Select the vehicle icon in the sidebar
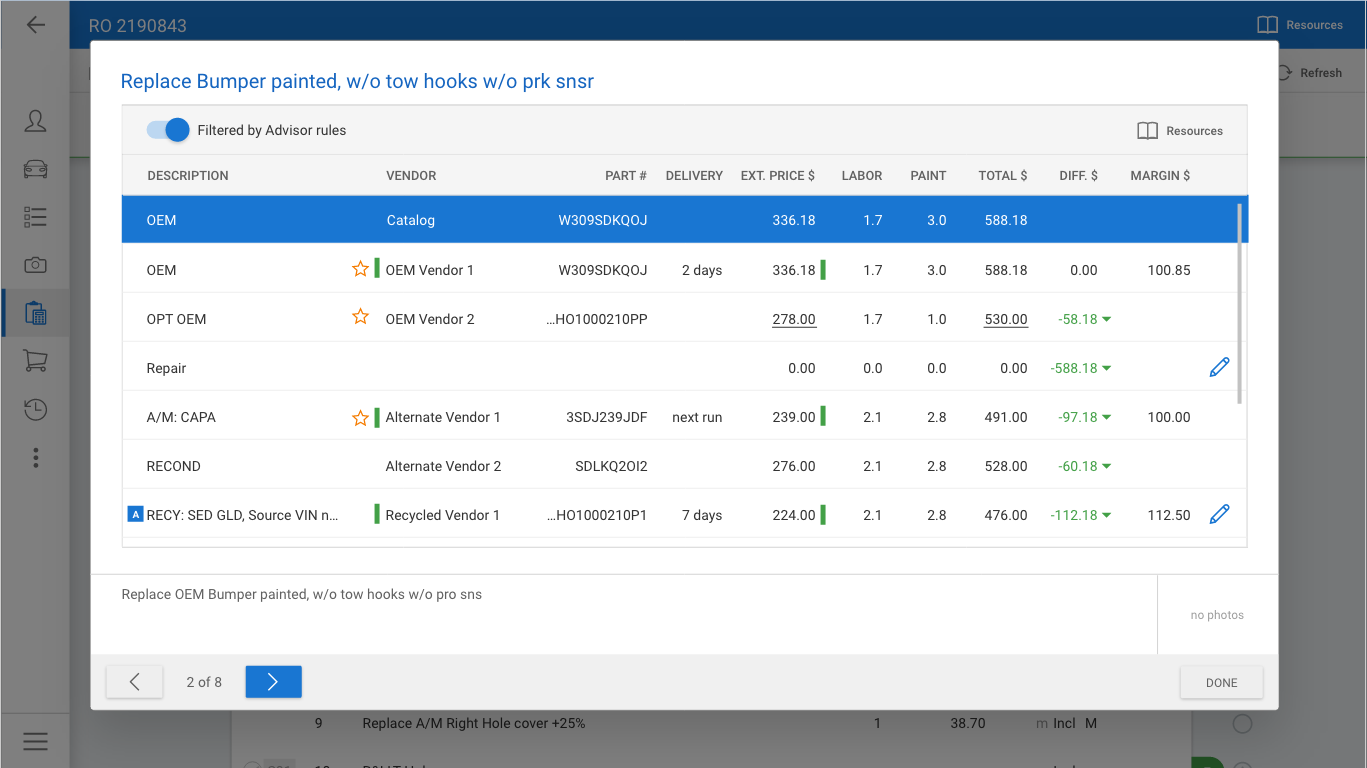The image size is (1367, 768). point(35,169)
